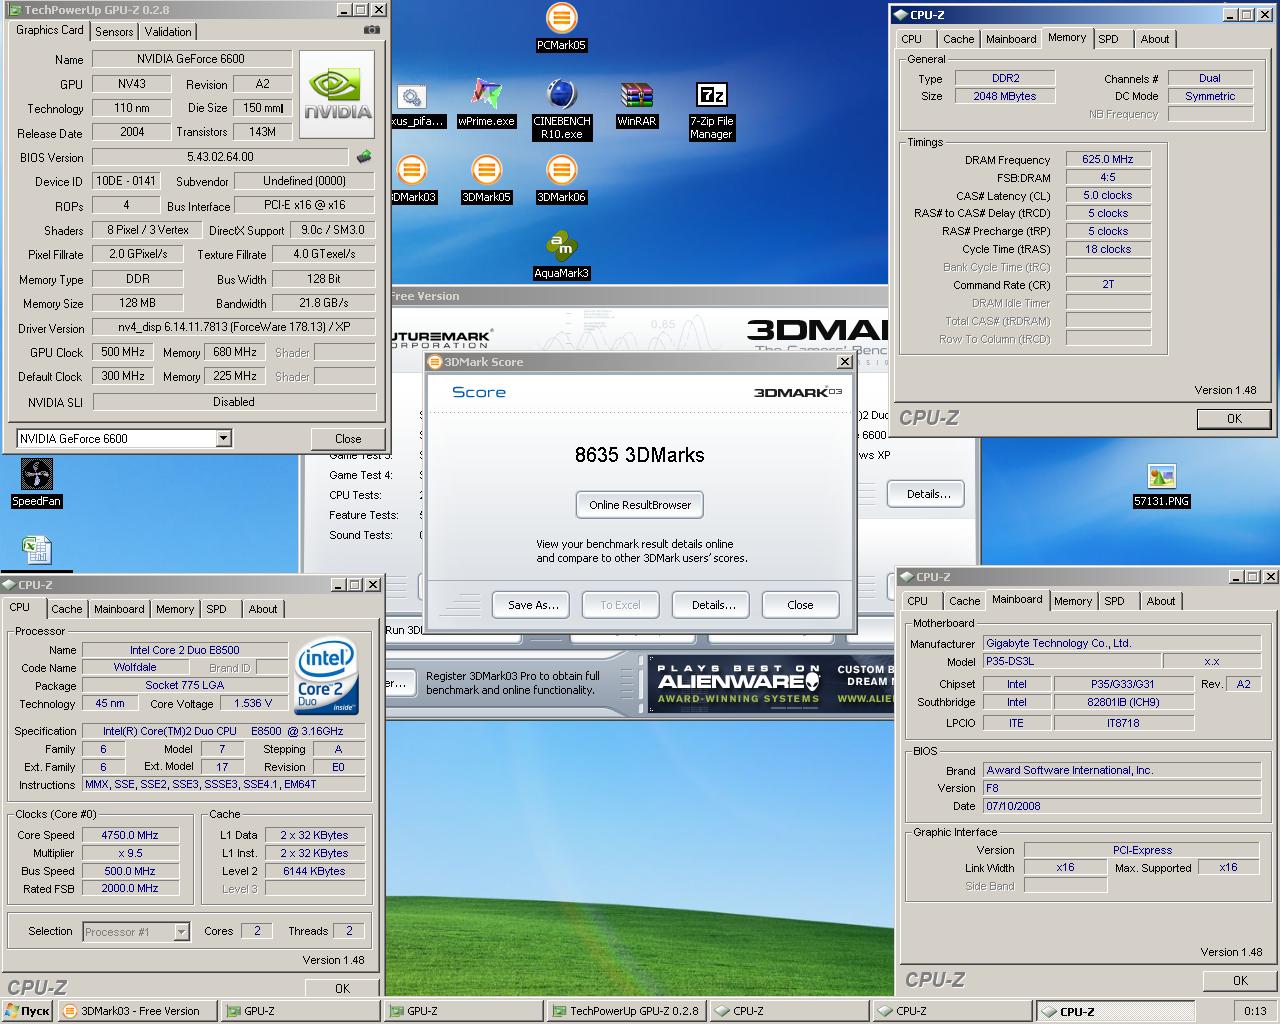Open SPD tab in CPU-Z Memory window
The height and width of the screenshot is (1024, 1280).
click(x=1108, y=39)
